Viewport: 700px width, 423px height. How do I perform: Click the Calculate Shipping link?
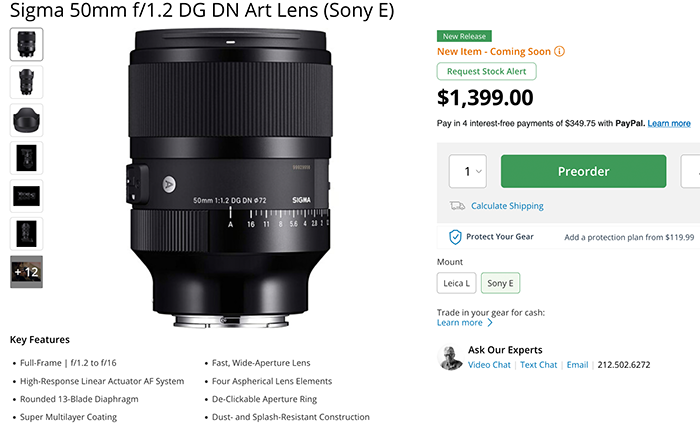pyautogui.click(x=507, y=206)
